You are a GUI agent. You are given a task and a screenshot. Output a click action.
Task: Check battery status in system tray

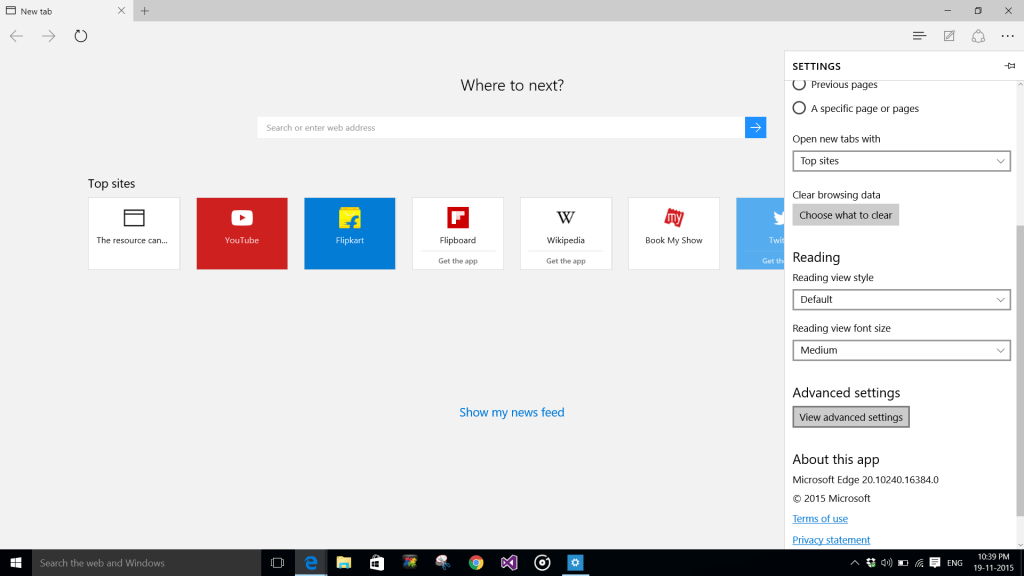click(x=903, y=562)
